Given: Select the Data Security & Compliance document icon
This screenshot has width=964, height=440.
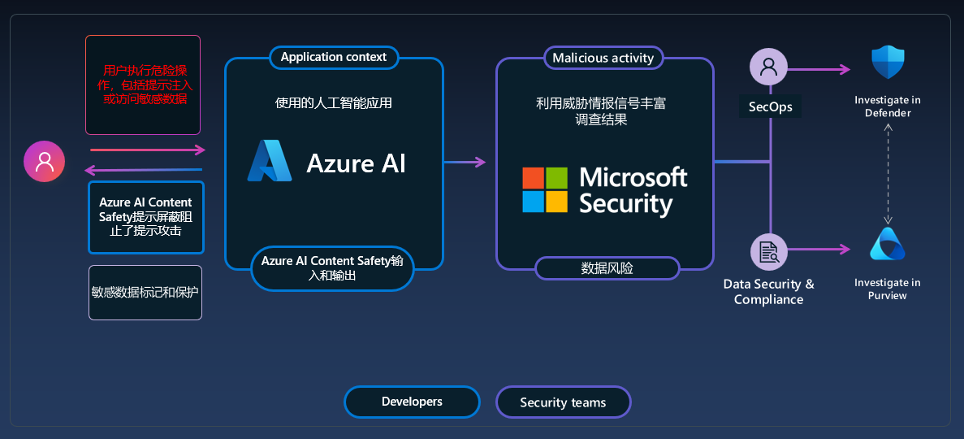Looking at the screenshot, I should tap(769, 252).
